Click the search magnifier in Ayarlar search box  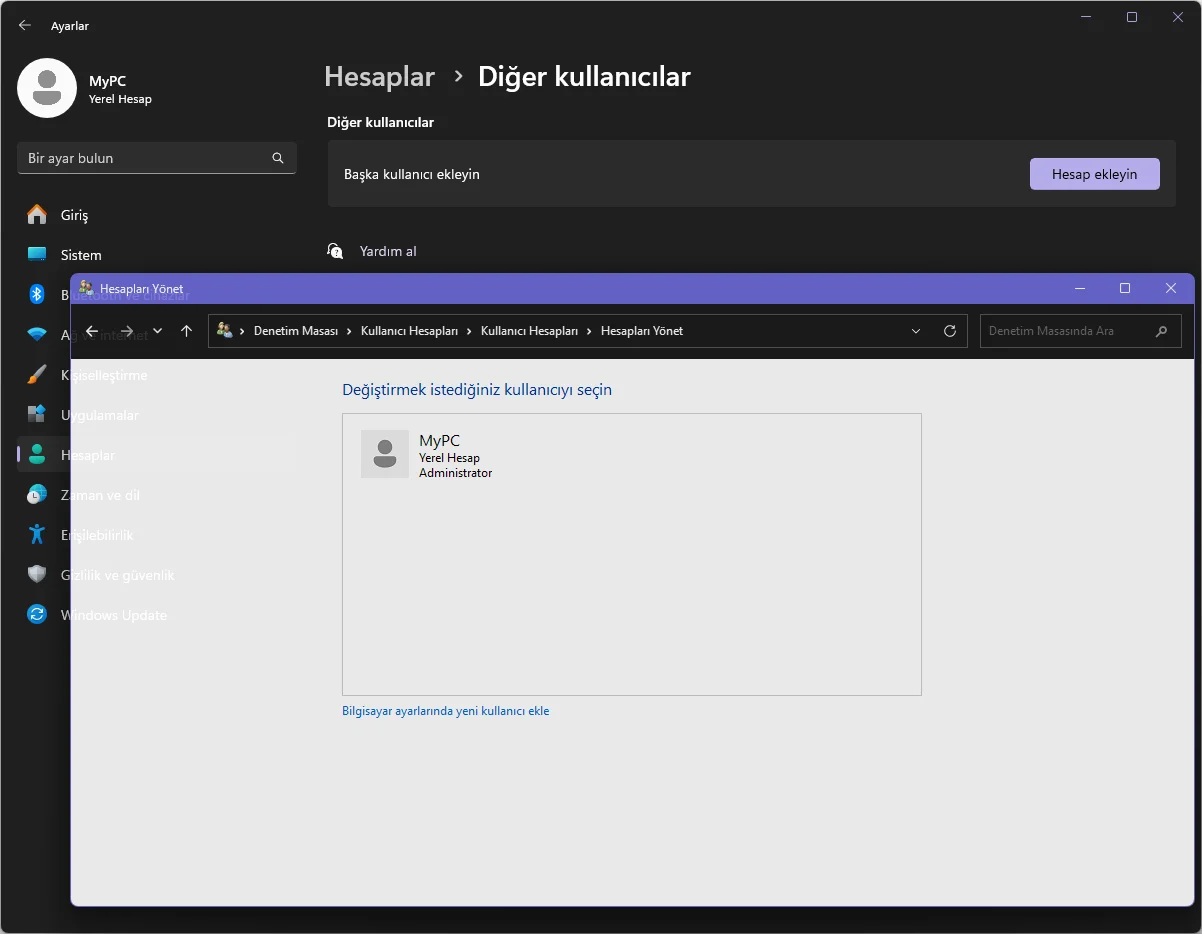coord(278,158)
